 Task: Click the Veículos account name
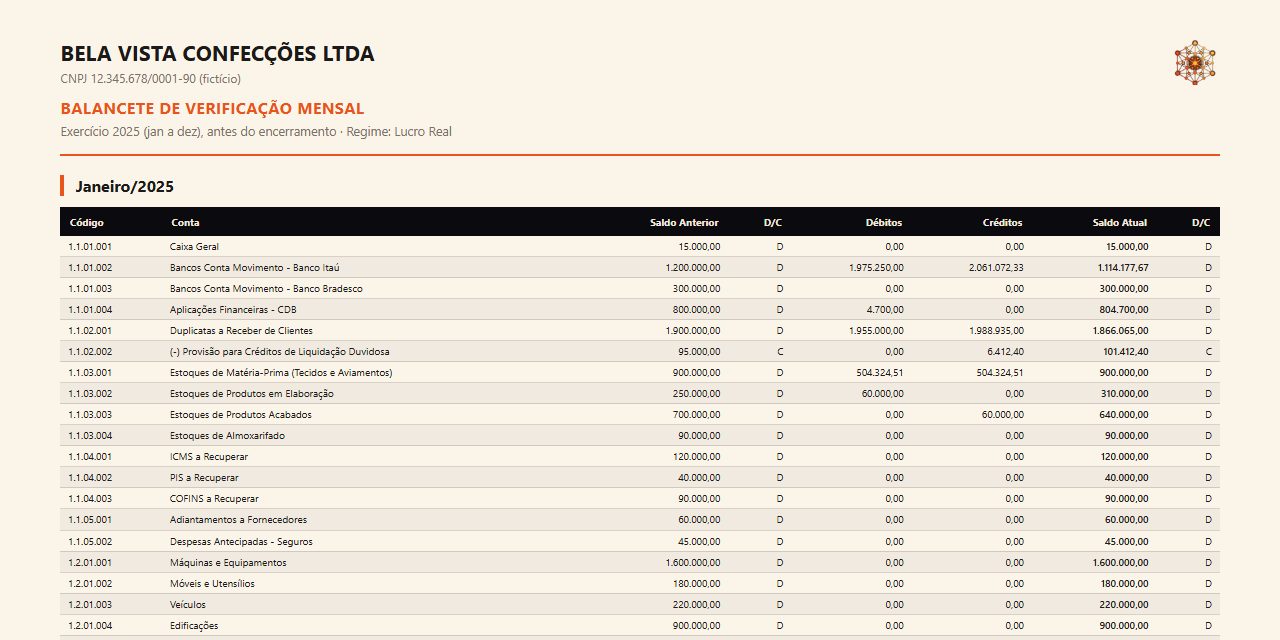point(188,605)
